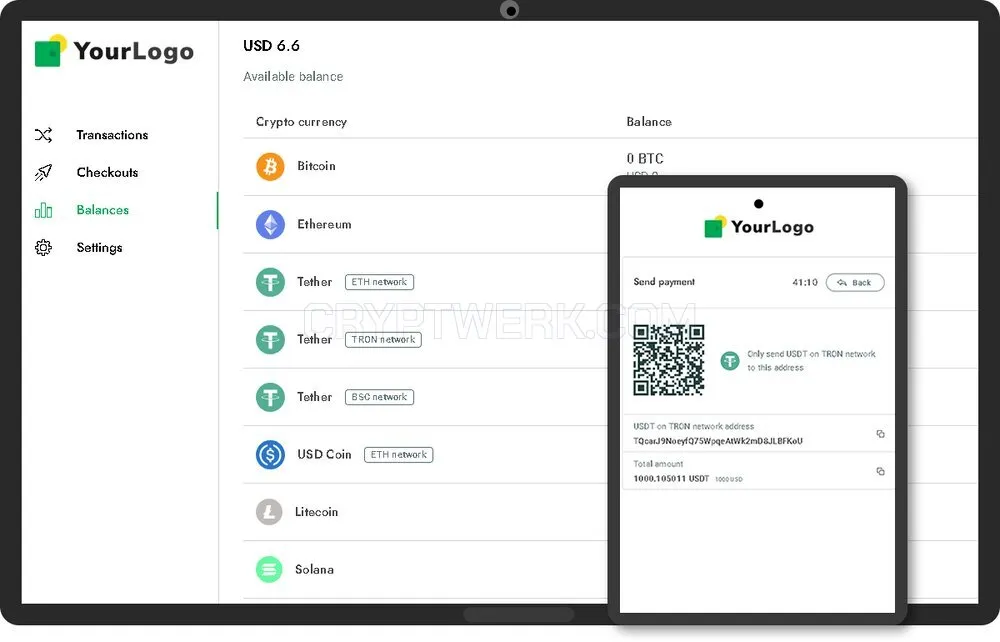Click the YourLogo logo in payment panel
1000x642 pixels.
(759, 227)
